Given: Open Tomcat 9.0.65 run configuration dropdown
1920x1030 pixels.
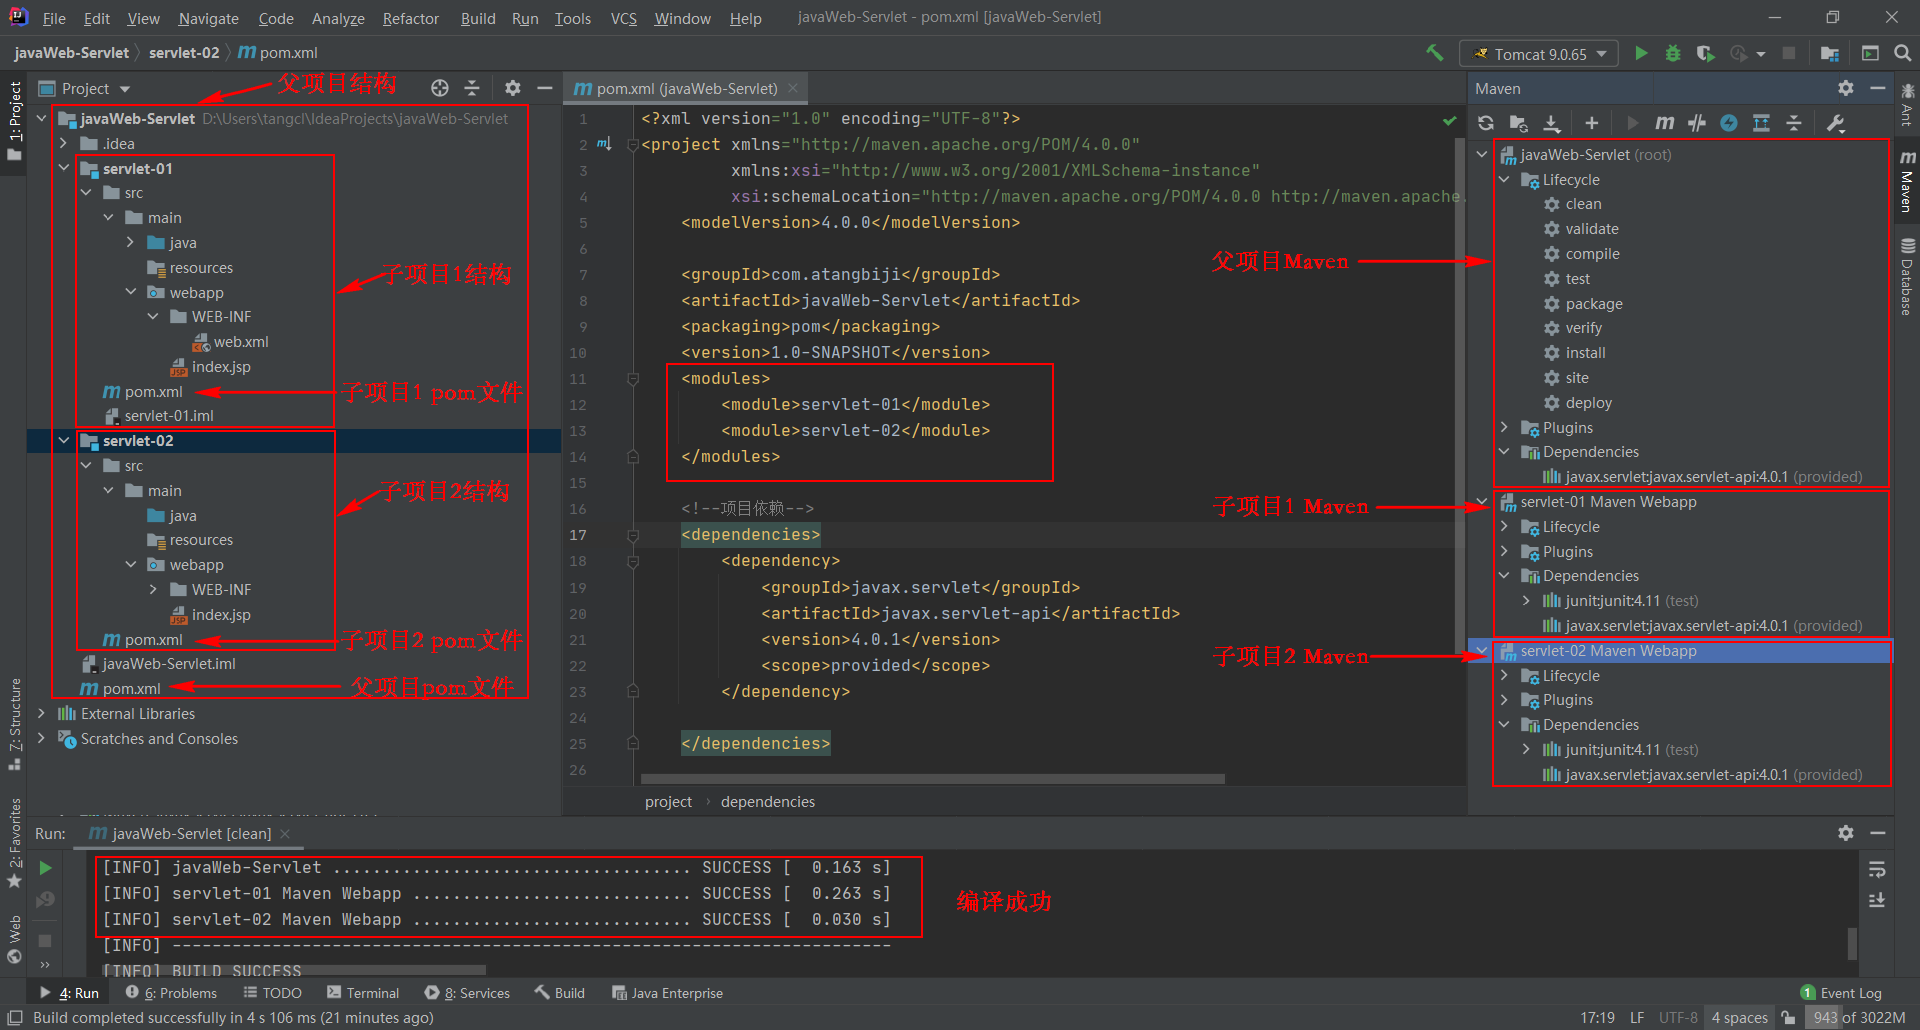Looking at the screenshot, I should click(x=1539, y=54).
